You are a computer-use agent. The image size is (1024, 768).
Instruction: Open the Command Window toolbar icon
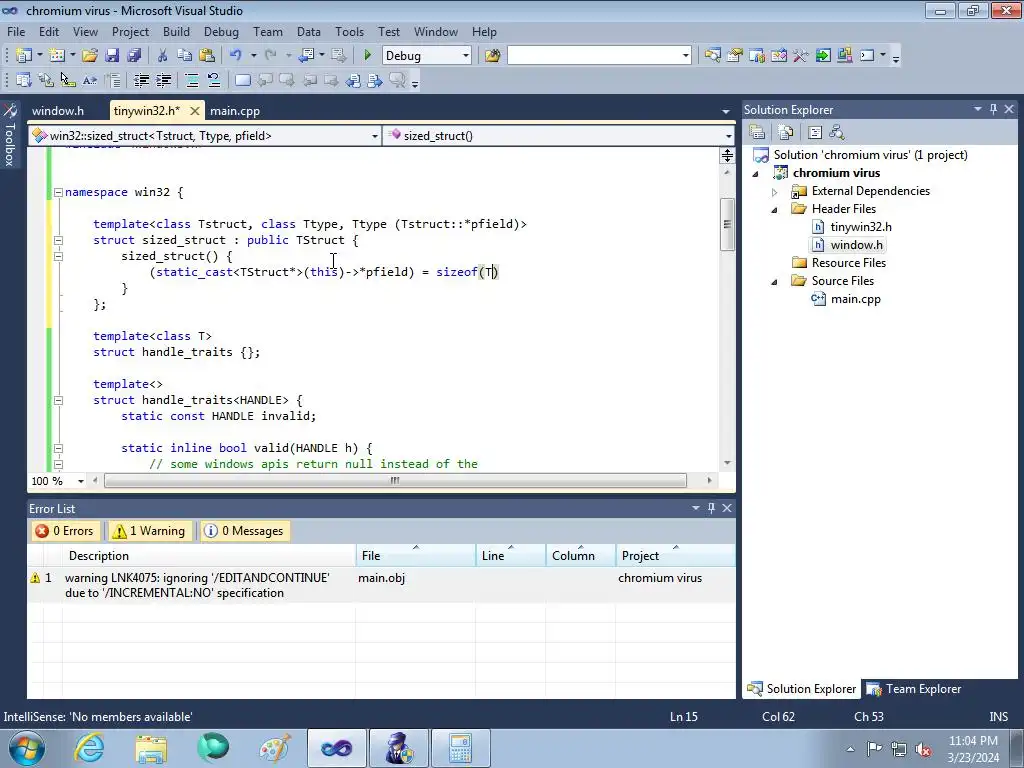tap(867, 56)
